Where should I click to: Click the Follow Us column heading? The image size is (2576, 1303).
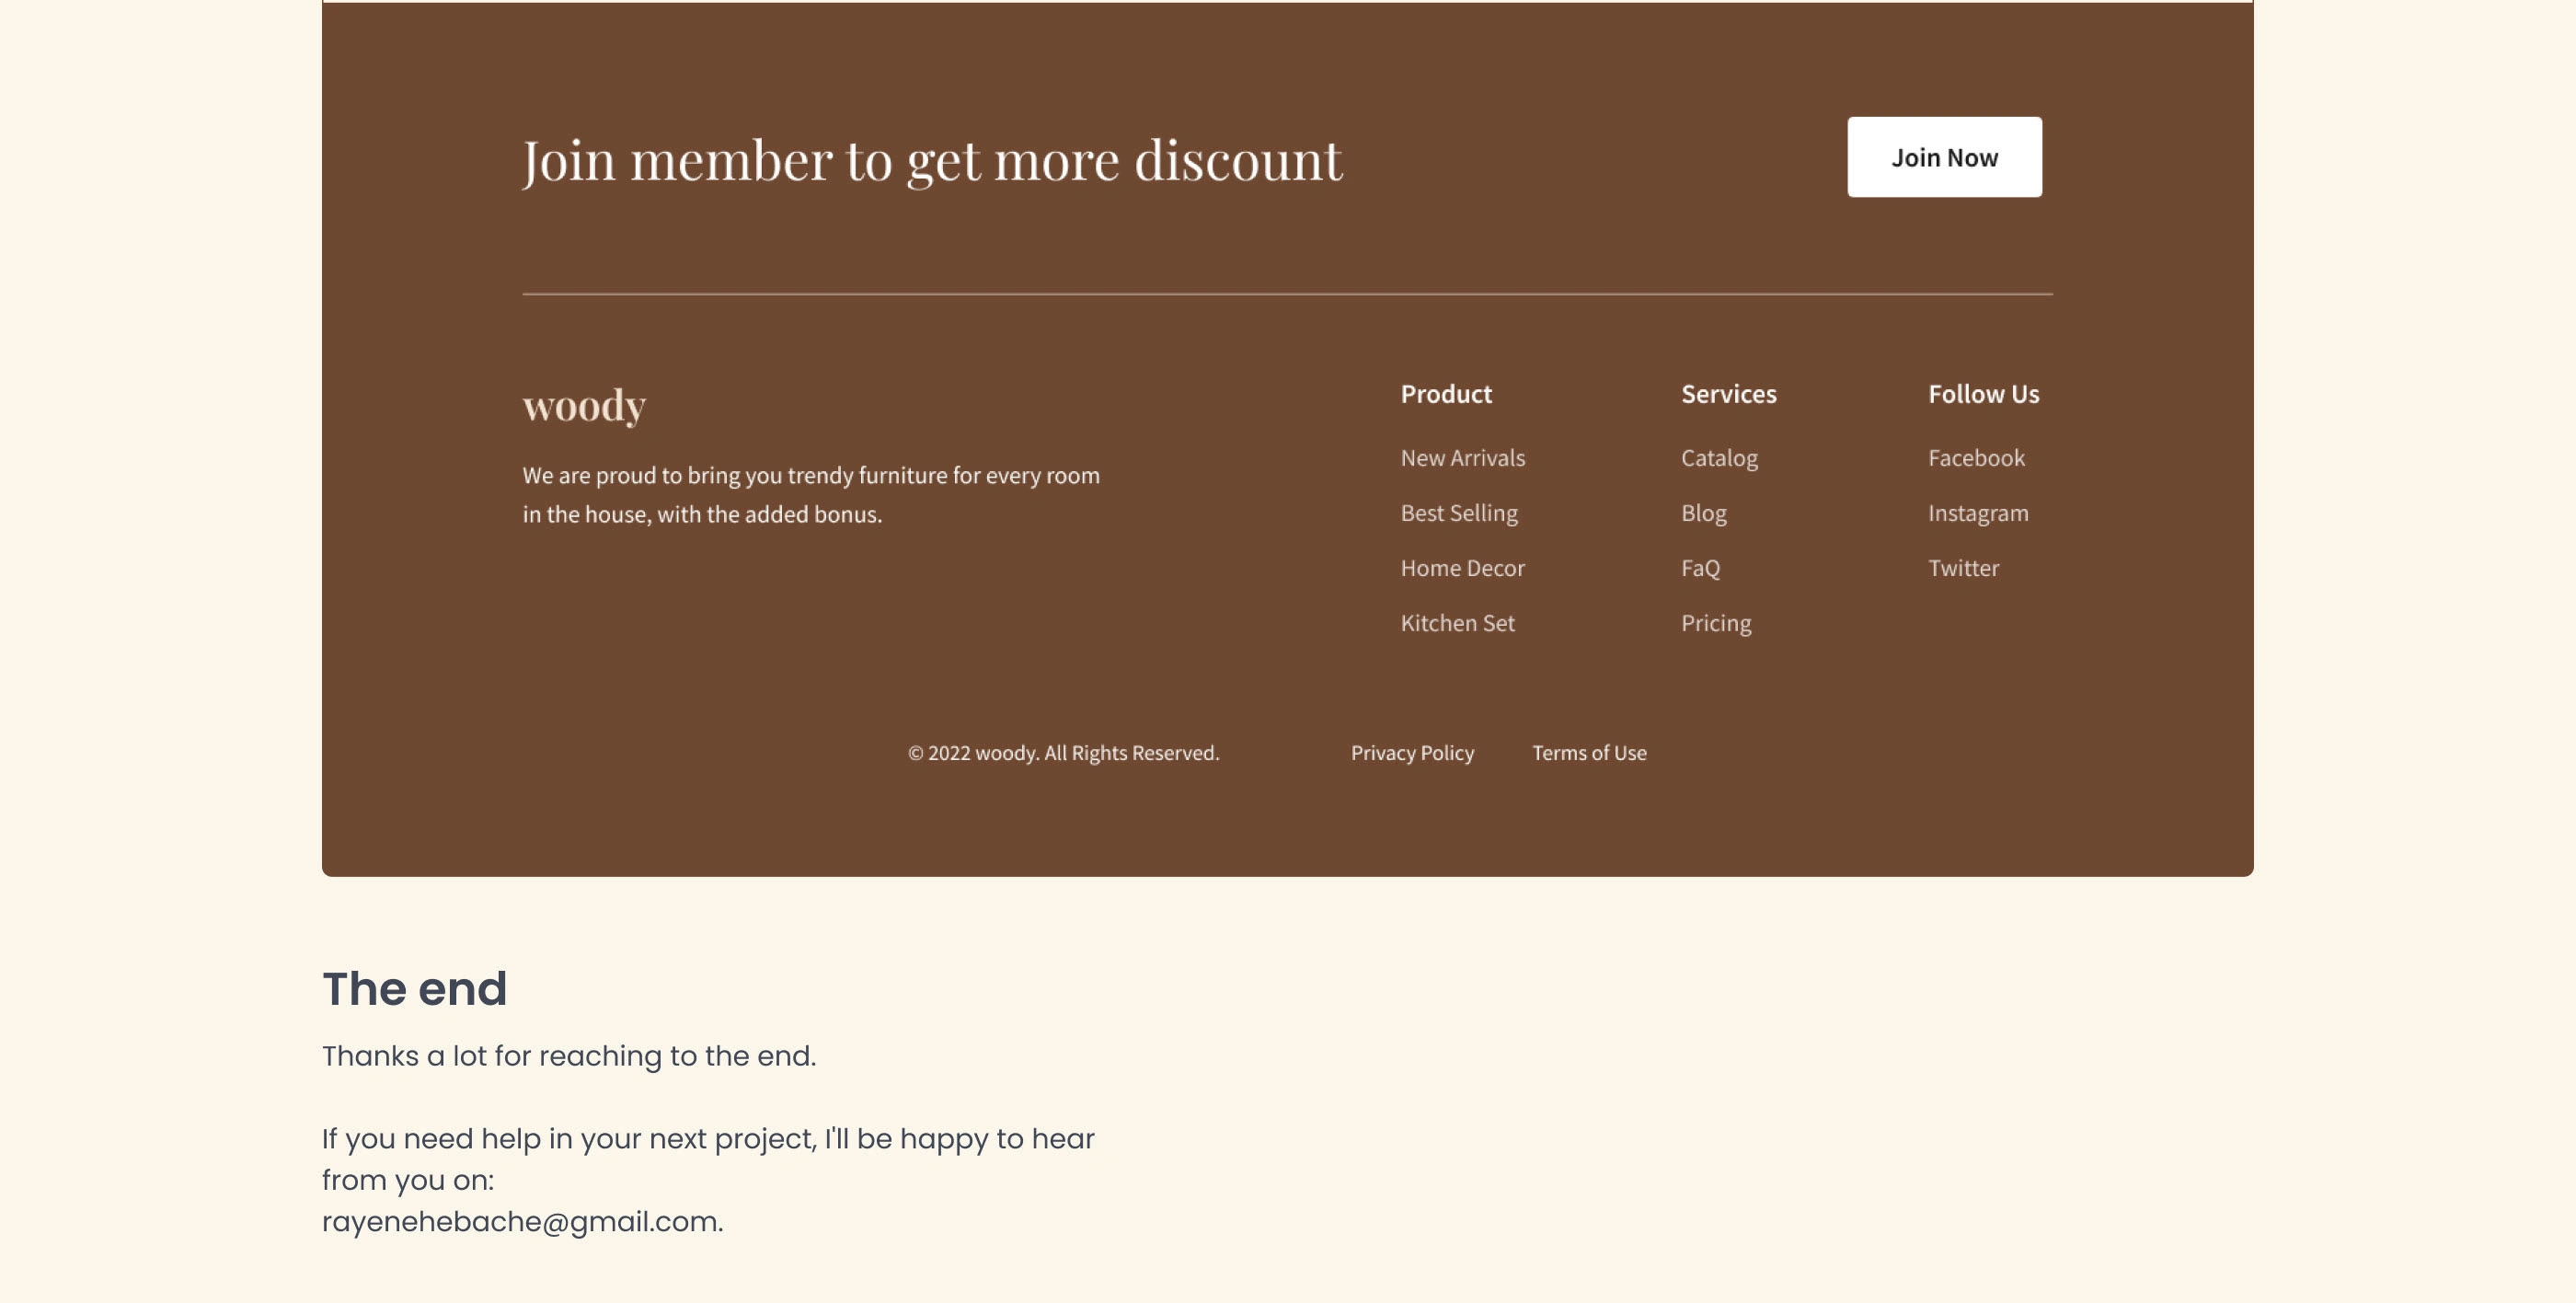pos(1983,394)
